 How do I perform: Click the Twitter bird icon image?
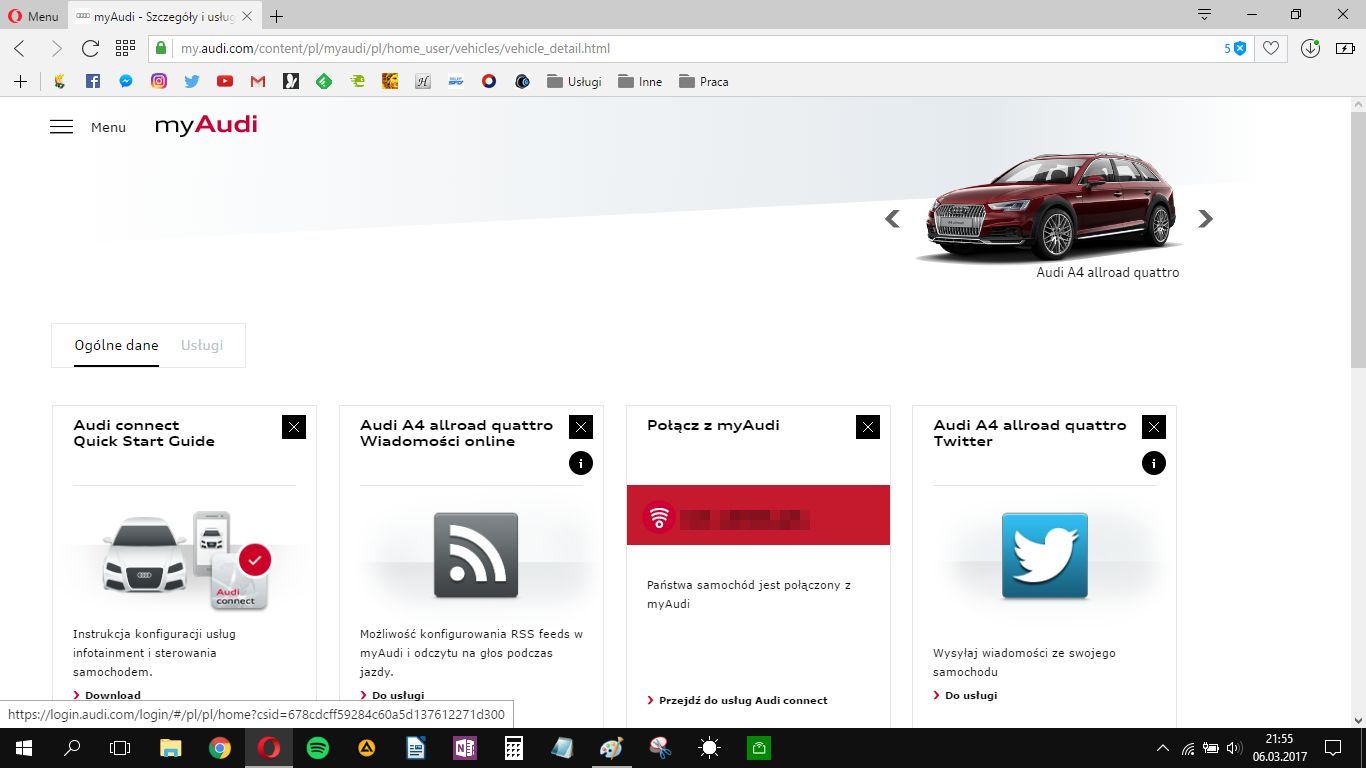[1045, 555]
